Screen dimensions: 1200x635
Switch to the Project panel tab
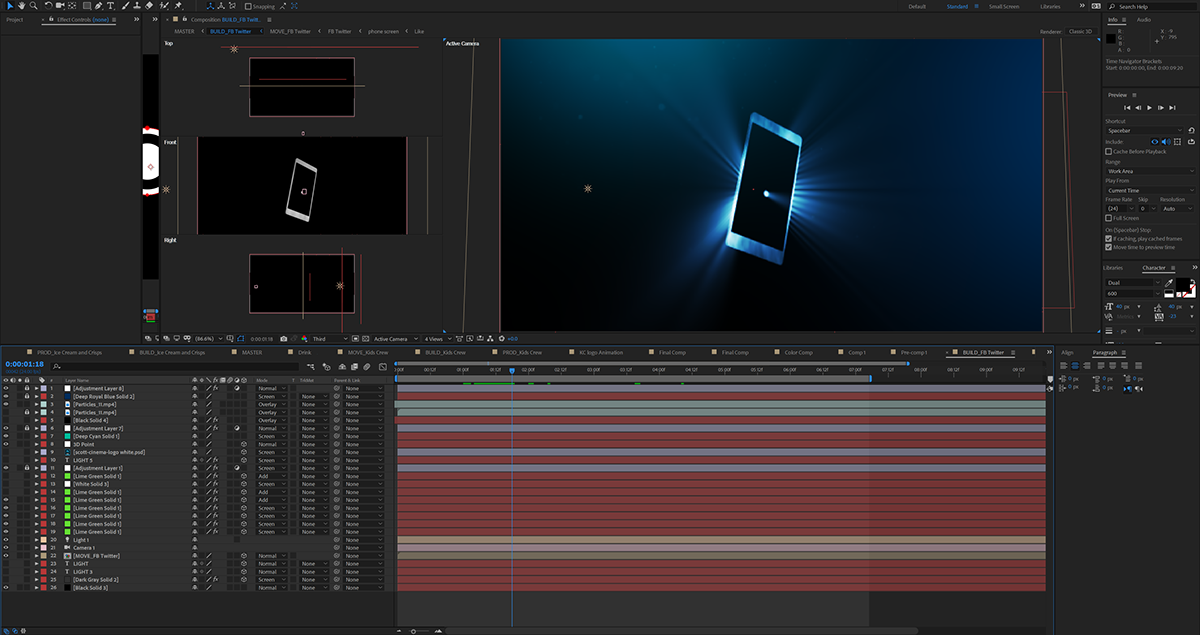pos(16,19)
